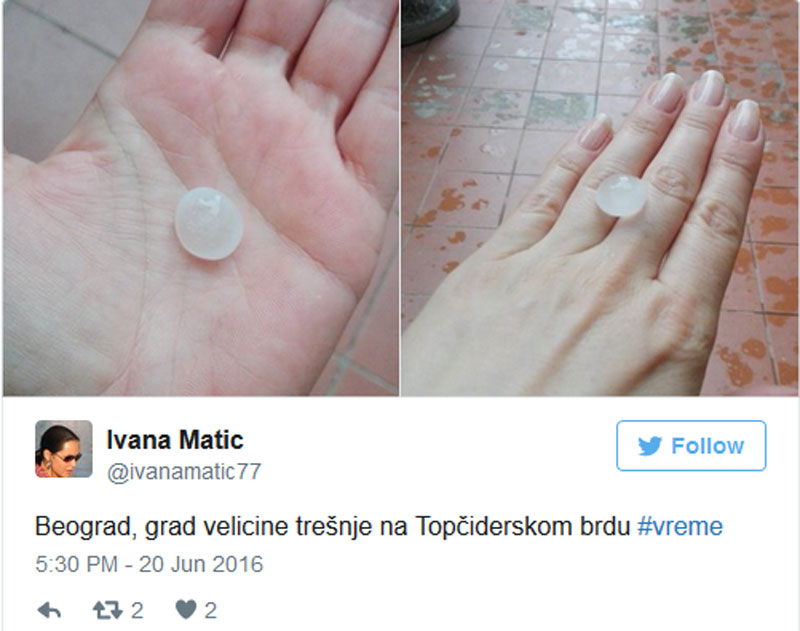Image resolution: width=800 pixels, height=631 pixels.
Task: Click the hailstone resting on the fingers
Action: click(621, 195)
